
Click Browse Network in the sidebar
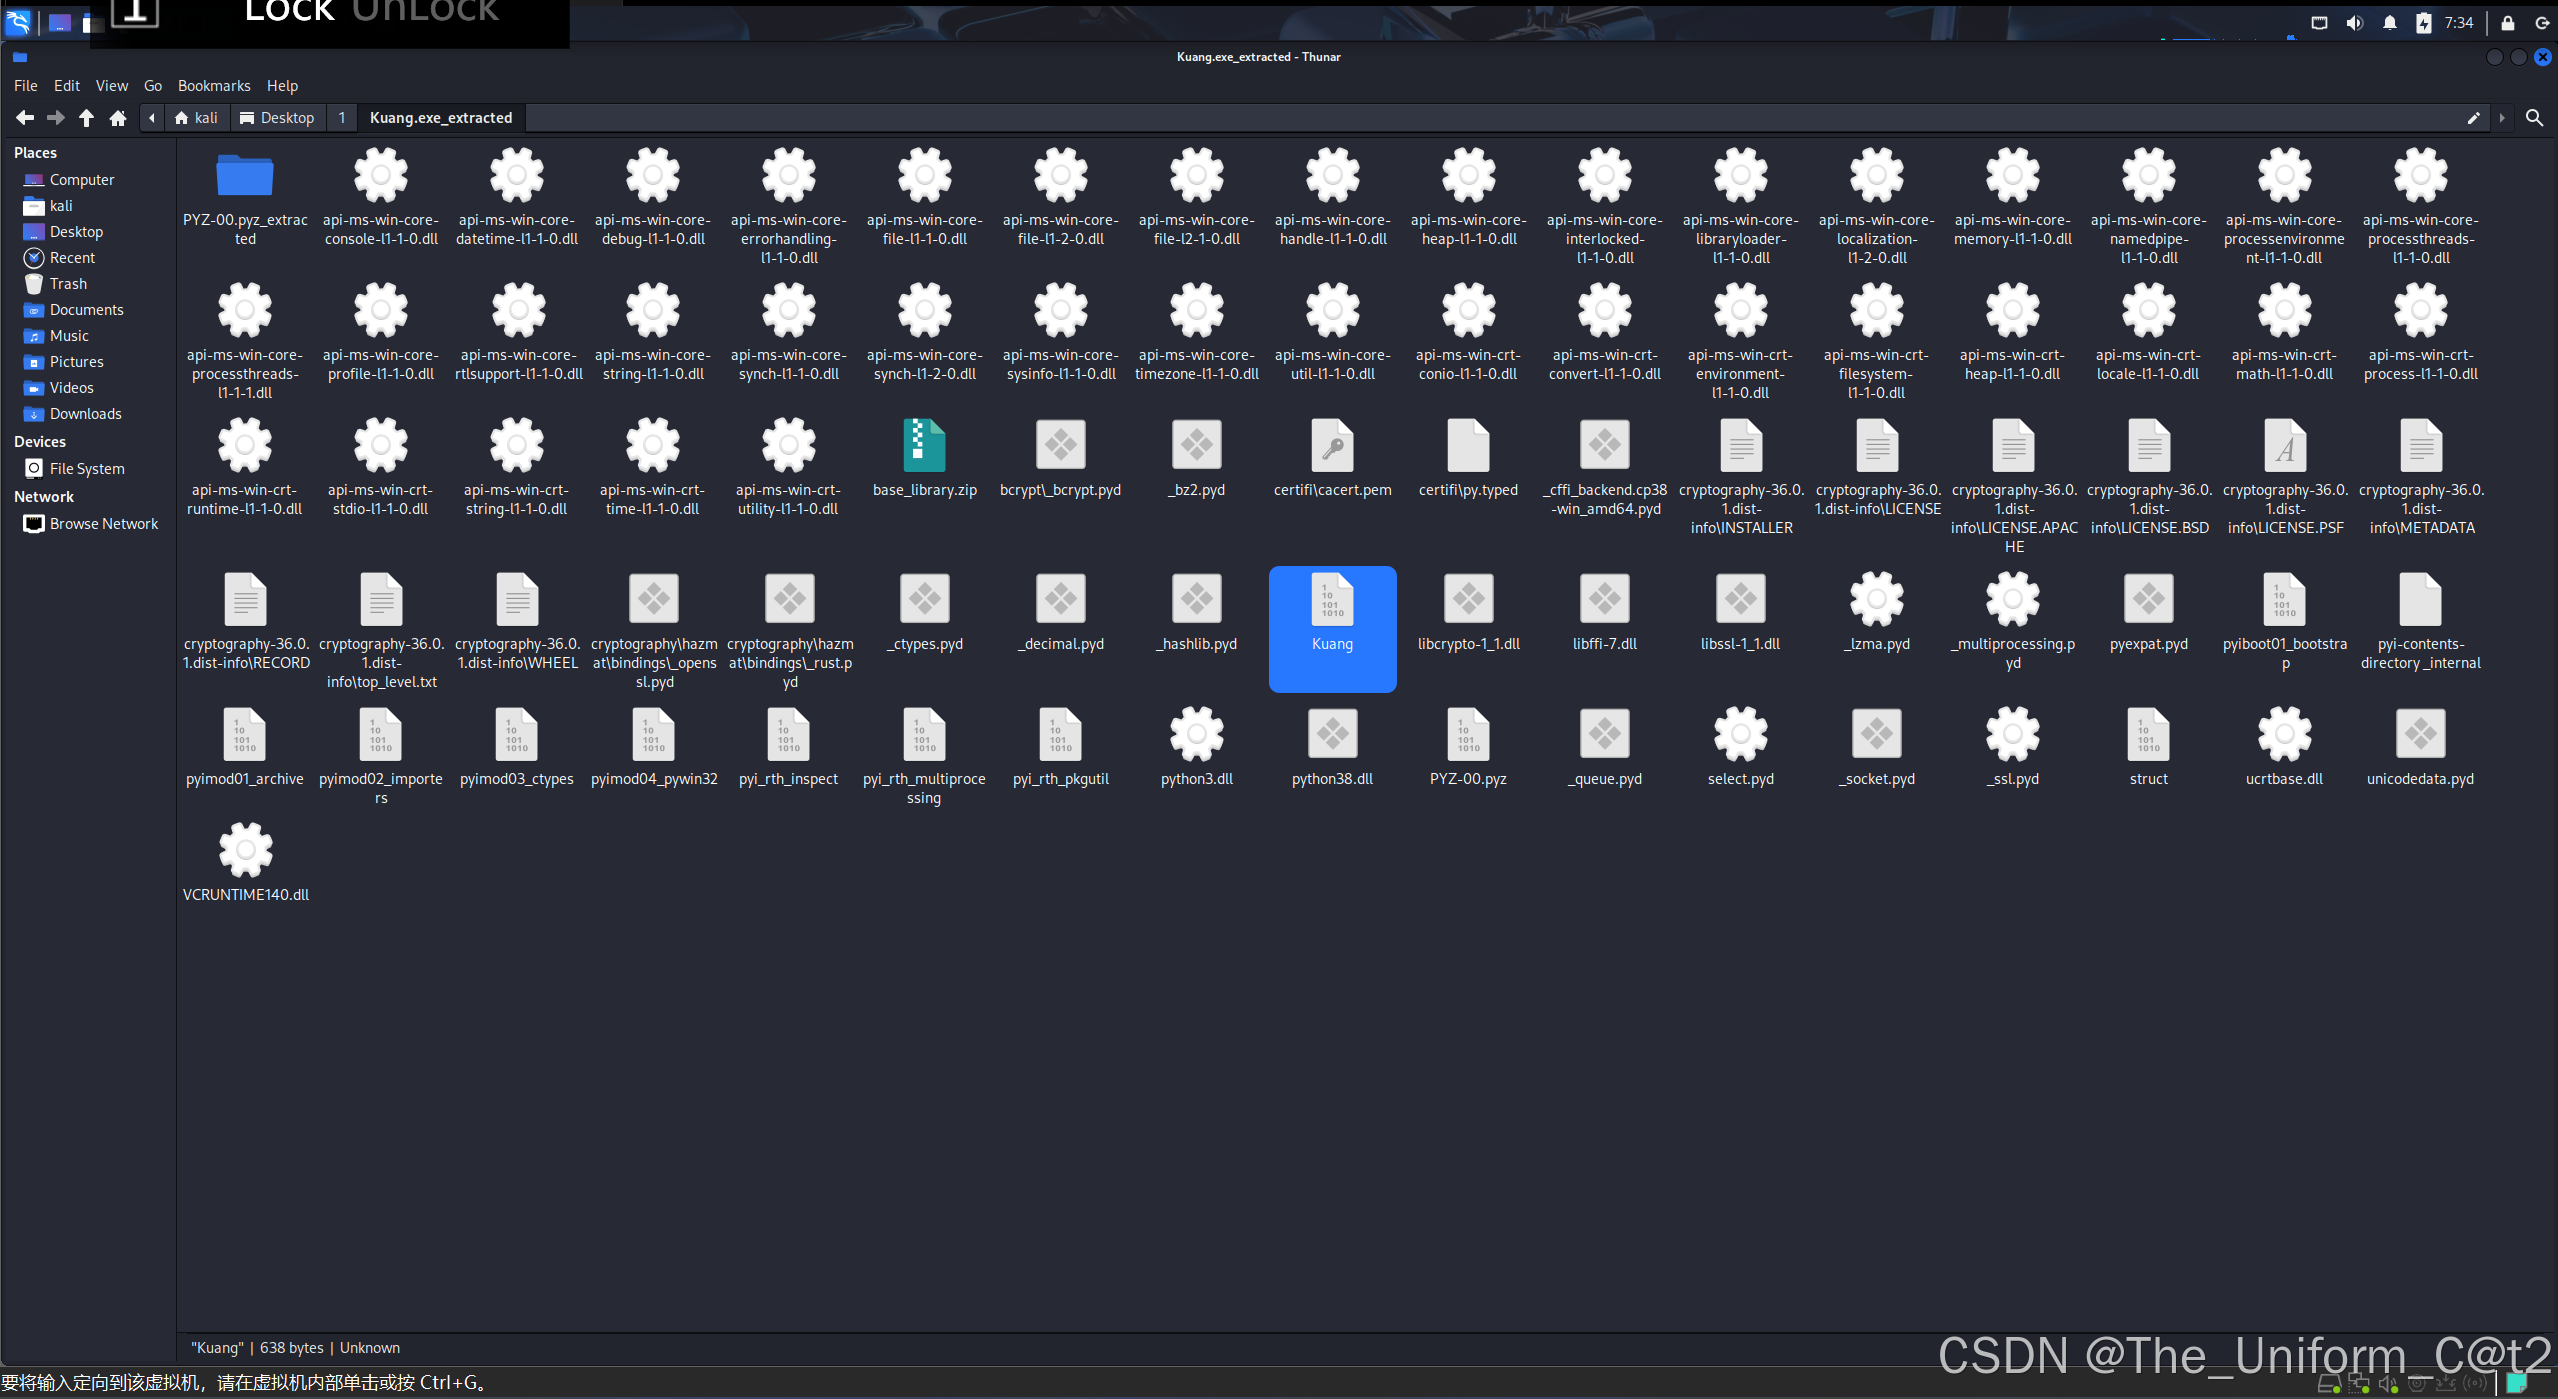pyautogui.click(x=103, y=524)
